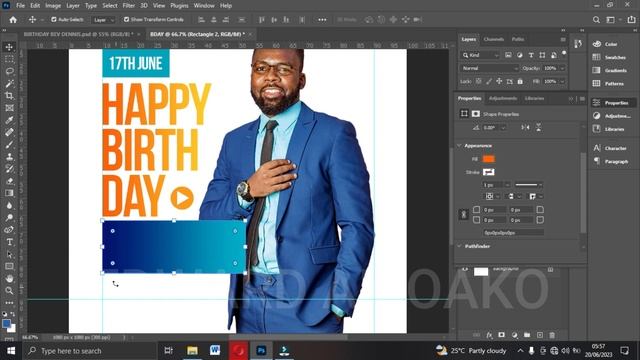The width and height of the screenshot is (640, 360).
Task: Select the History Brush tool
Action: pos(9,169)
